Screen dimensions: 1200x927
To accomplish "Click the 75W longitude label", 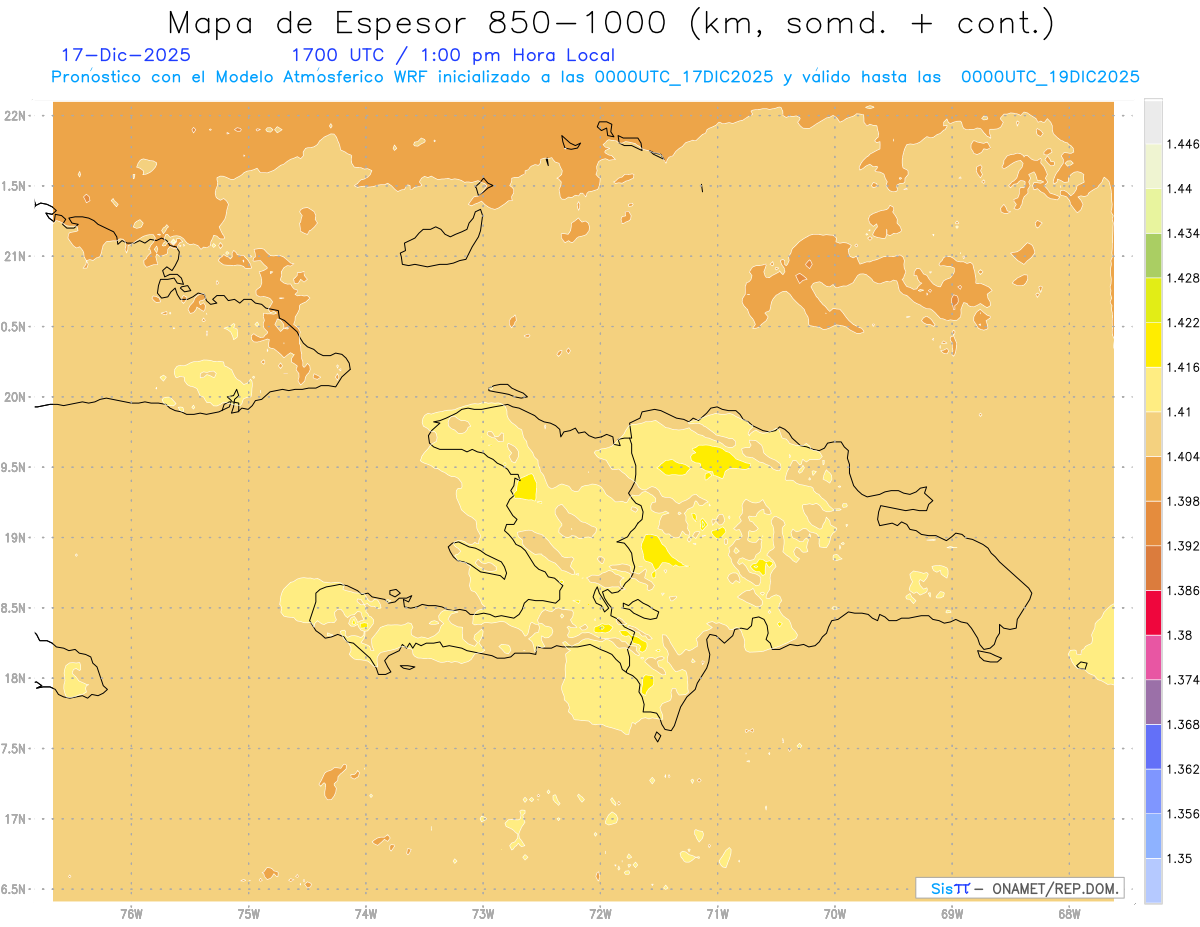I will 249,914.
